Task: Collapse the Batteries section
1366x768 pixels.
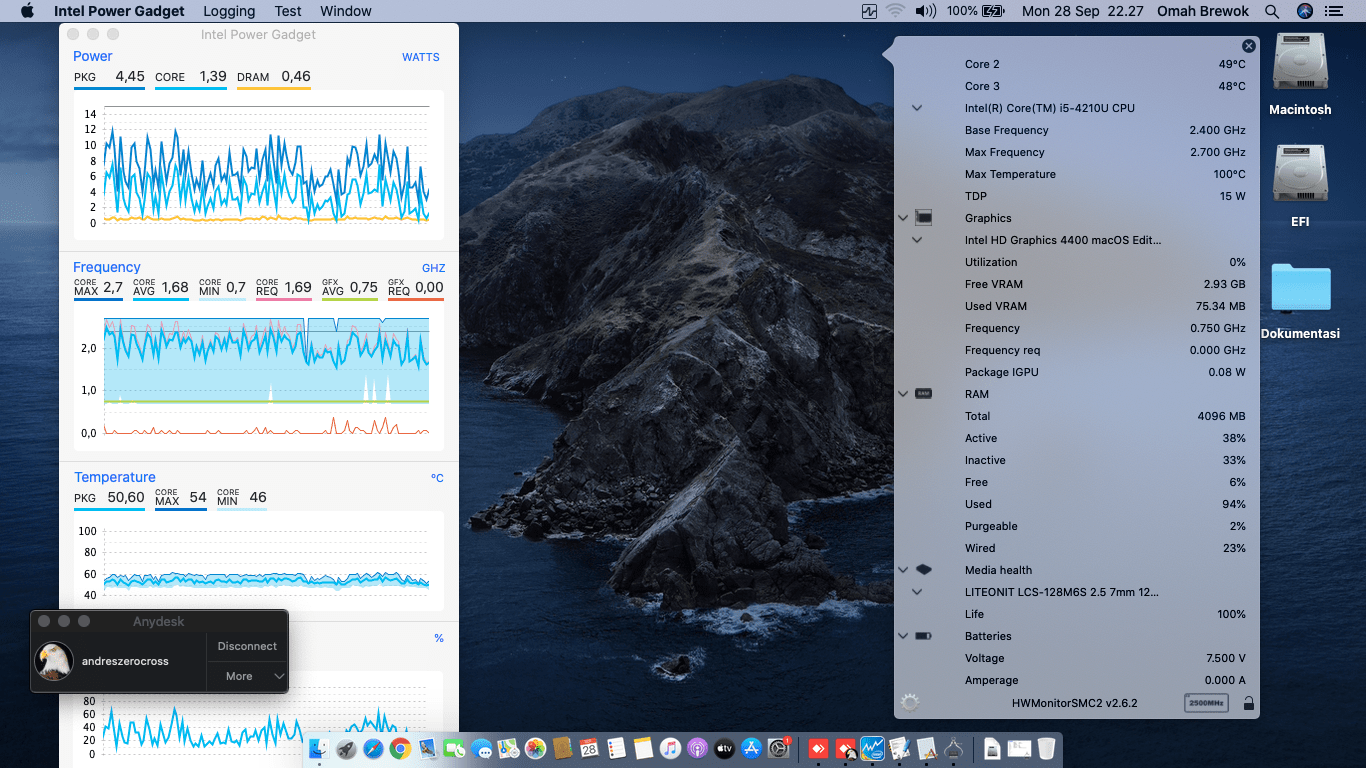Action: (903, 636)
